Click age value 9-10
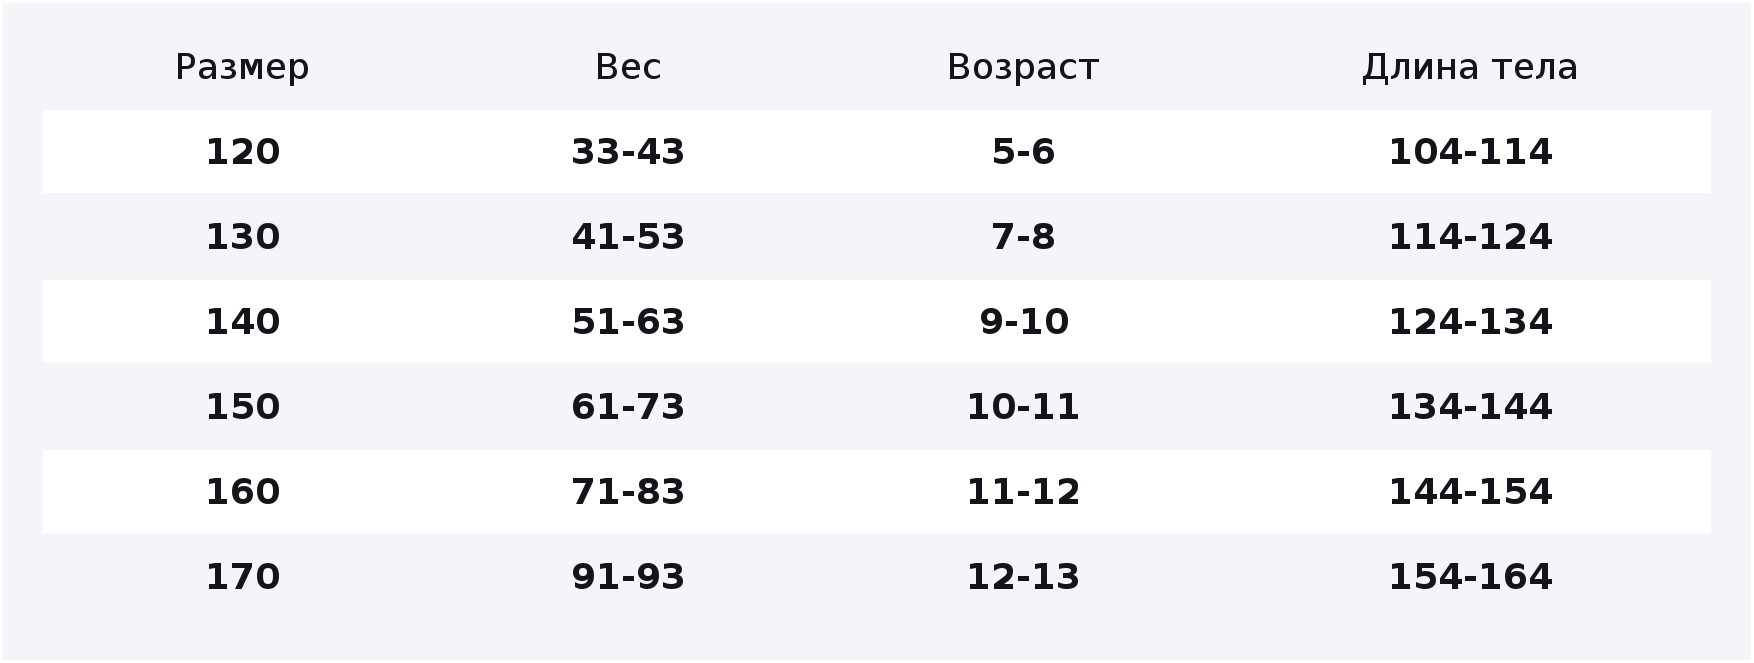 [1024, 322]
